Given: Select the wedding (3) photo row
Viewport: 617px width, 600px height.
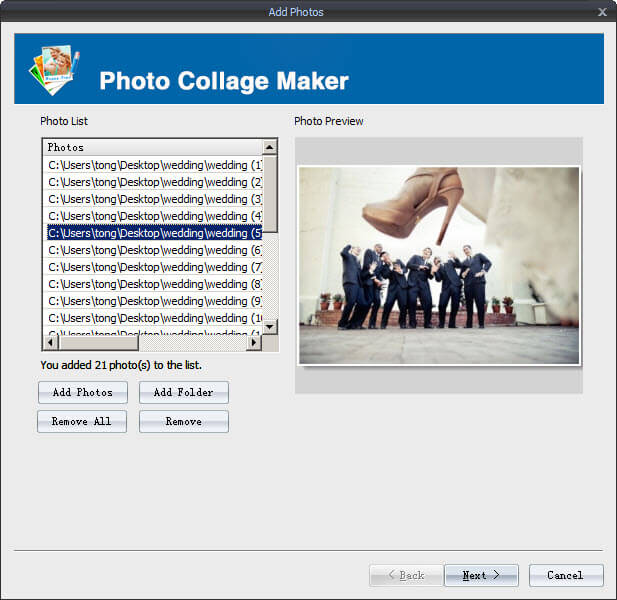Looking at the screenshot, I should [153, 199].
